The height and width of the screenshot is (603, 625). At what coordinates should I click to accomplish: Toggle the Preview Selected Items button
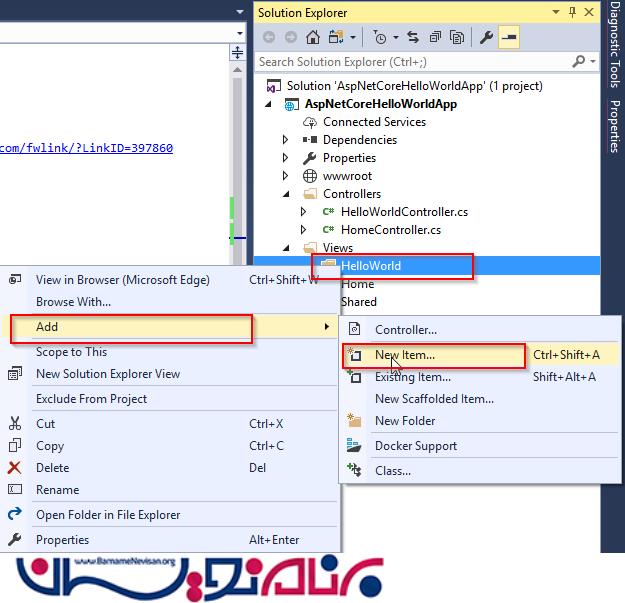tap(509, 38)
